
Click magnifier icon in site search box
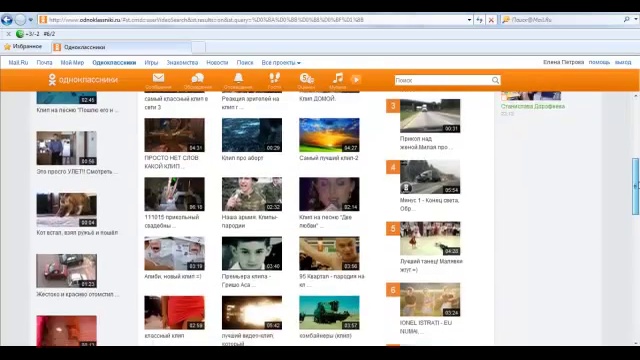(x=495, y=80)
